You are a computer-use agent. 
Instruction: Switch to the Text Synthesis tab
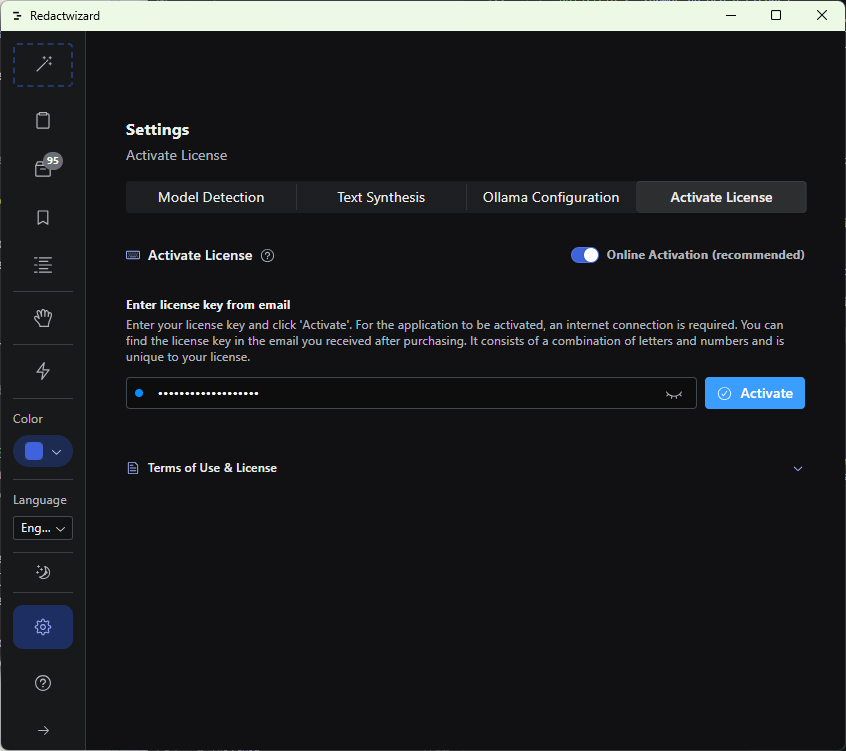tap(381, 197)
